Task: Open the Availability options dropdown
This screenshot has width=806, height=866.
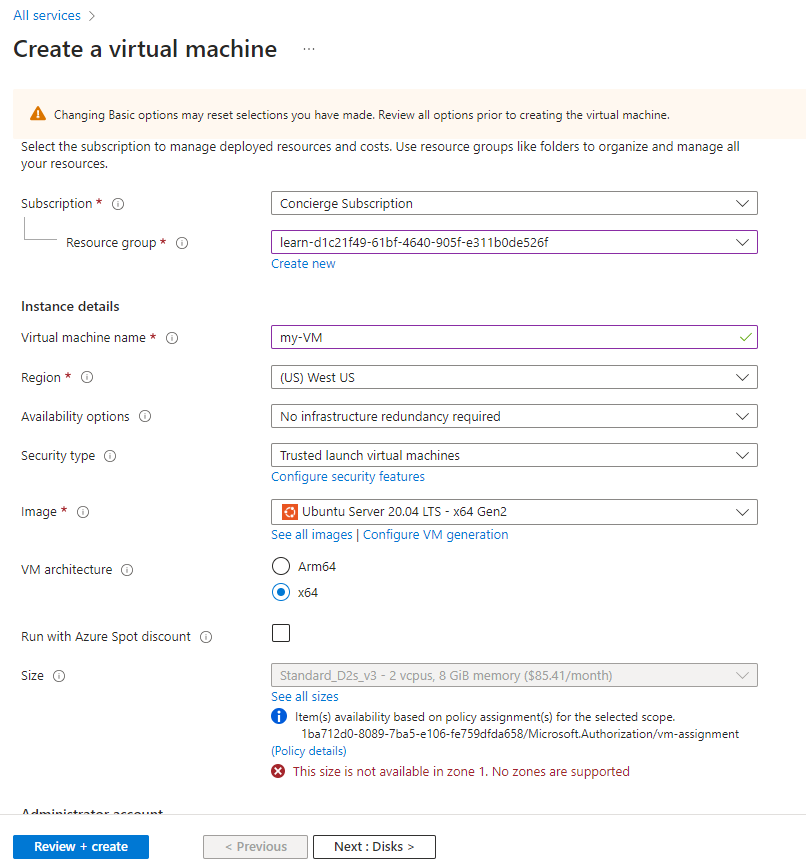Action: (514, 416)
